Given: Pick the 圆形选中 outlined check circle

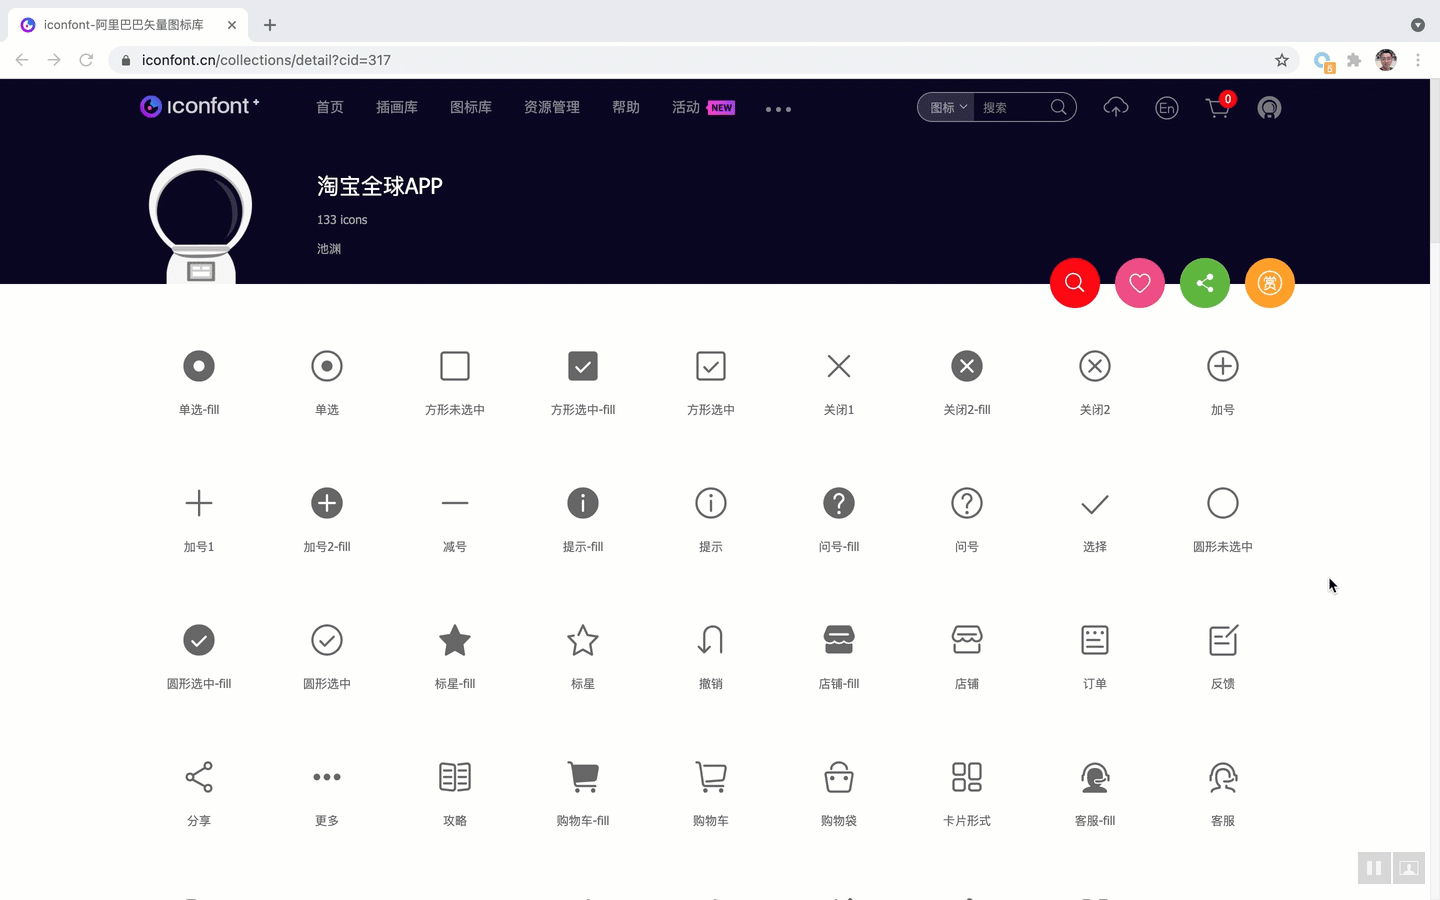Looking at the screenshot, I should pos(327,640).
